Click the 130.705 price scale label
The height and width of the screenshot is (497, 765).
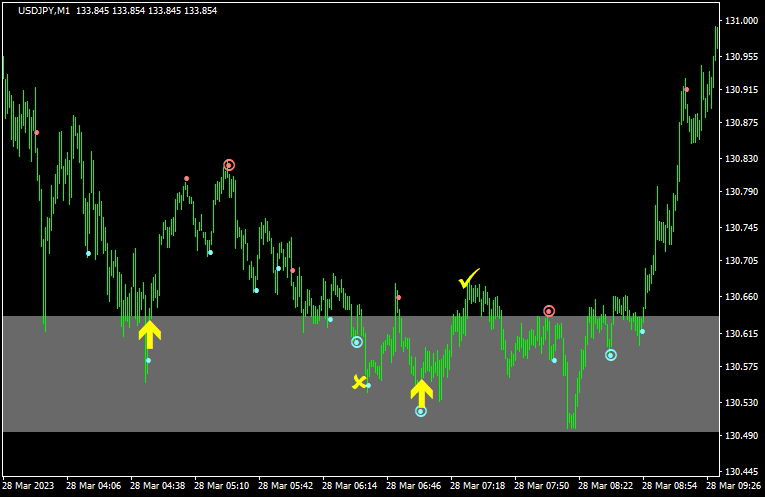(x=741, y=261)
